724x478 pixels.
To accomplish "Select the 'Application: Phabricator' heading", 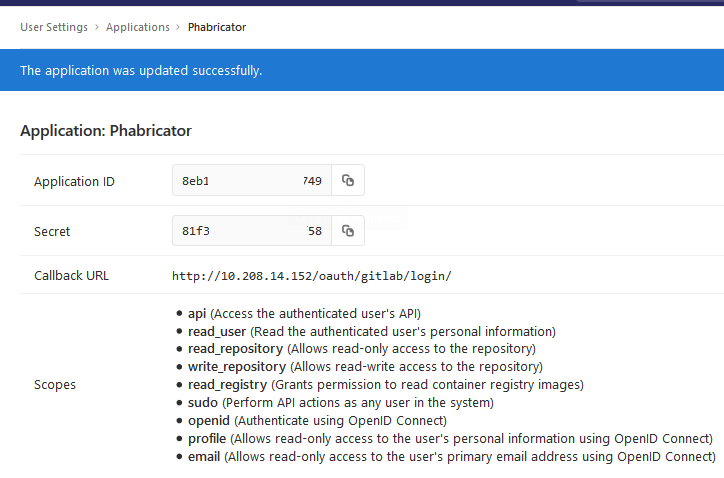I will click(106, 131).
